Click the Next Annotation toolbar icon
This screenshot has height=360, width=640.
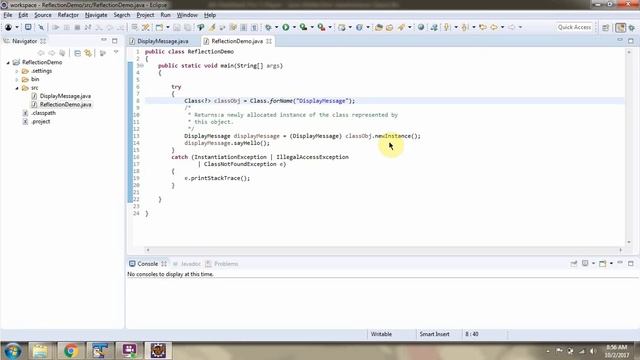(x=447, y=27)
